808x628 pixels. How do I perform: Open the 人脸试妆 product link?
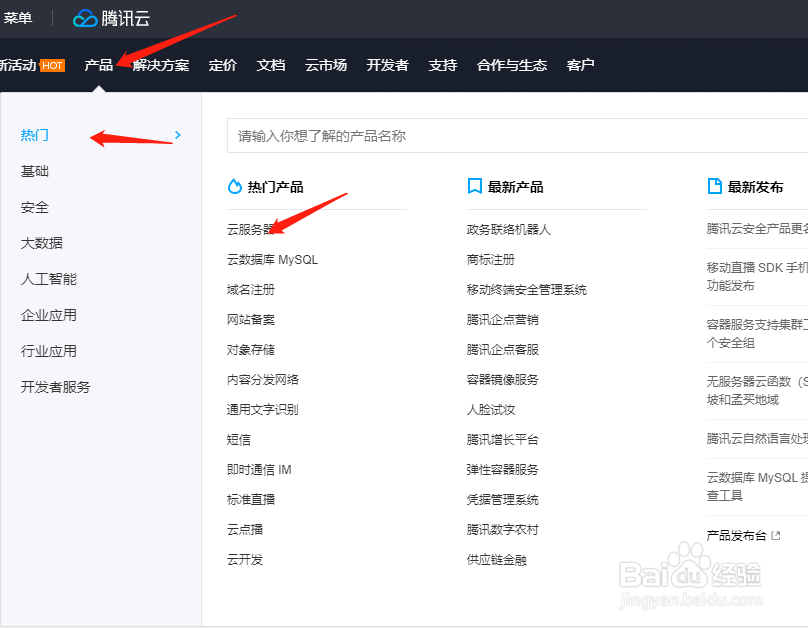(491, 410)
